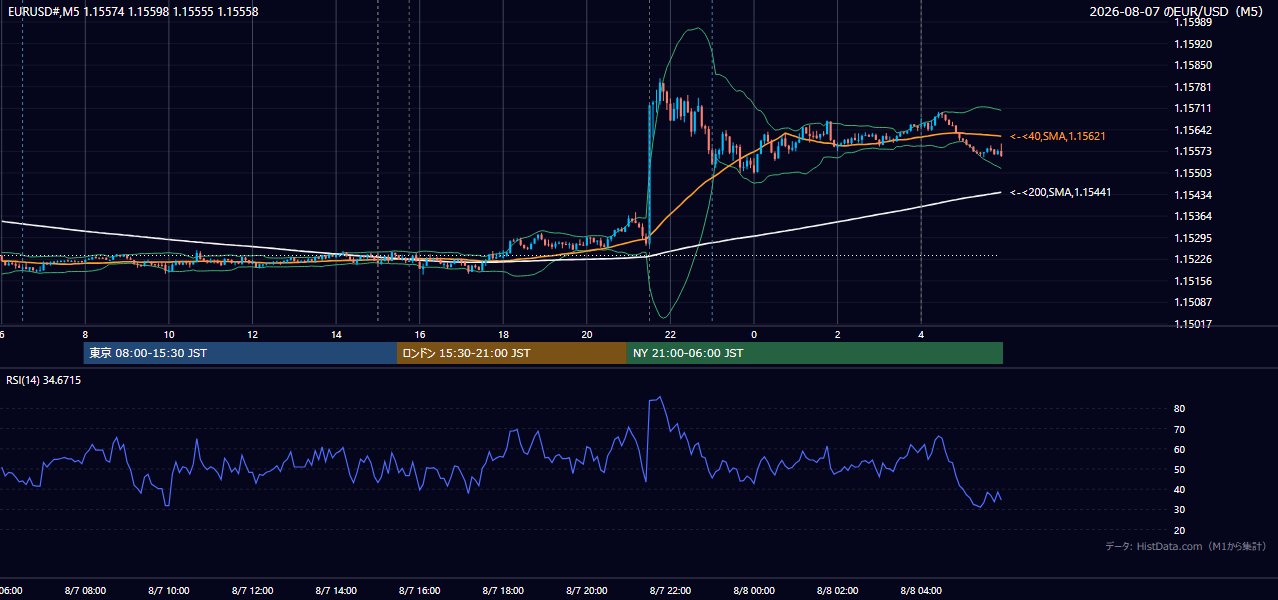Click hour axis label 20 under price chart
Screen dimensions: 1278x600
[x=587, y=334]
